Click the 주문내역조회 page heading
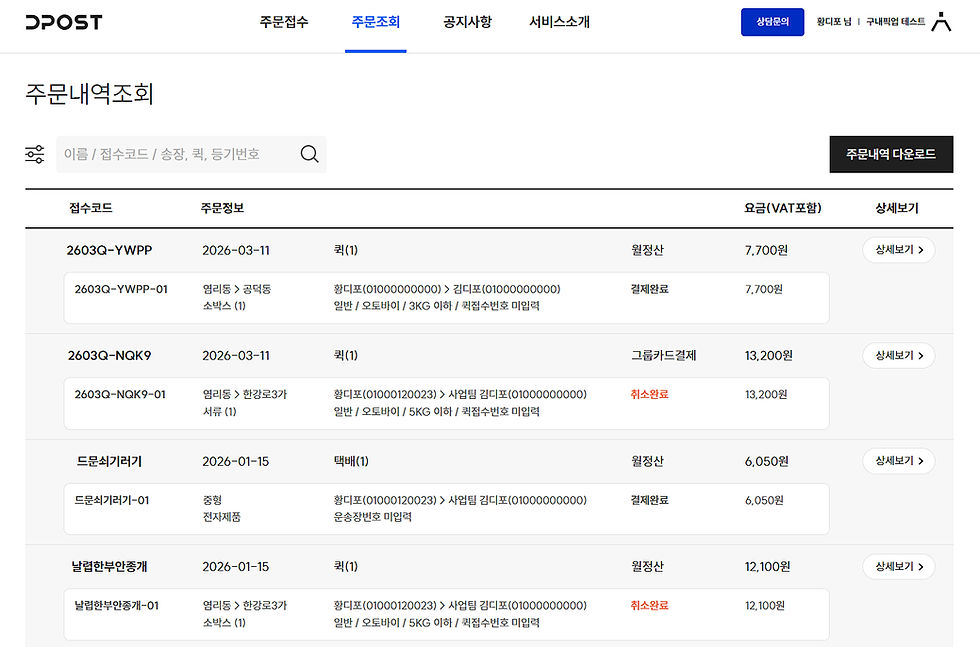980x647 pixels. [x=89, y=94]
